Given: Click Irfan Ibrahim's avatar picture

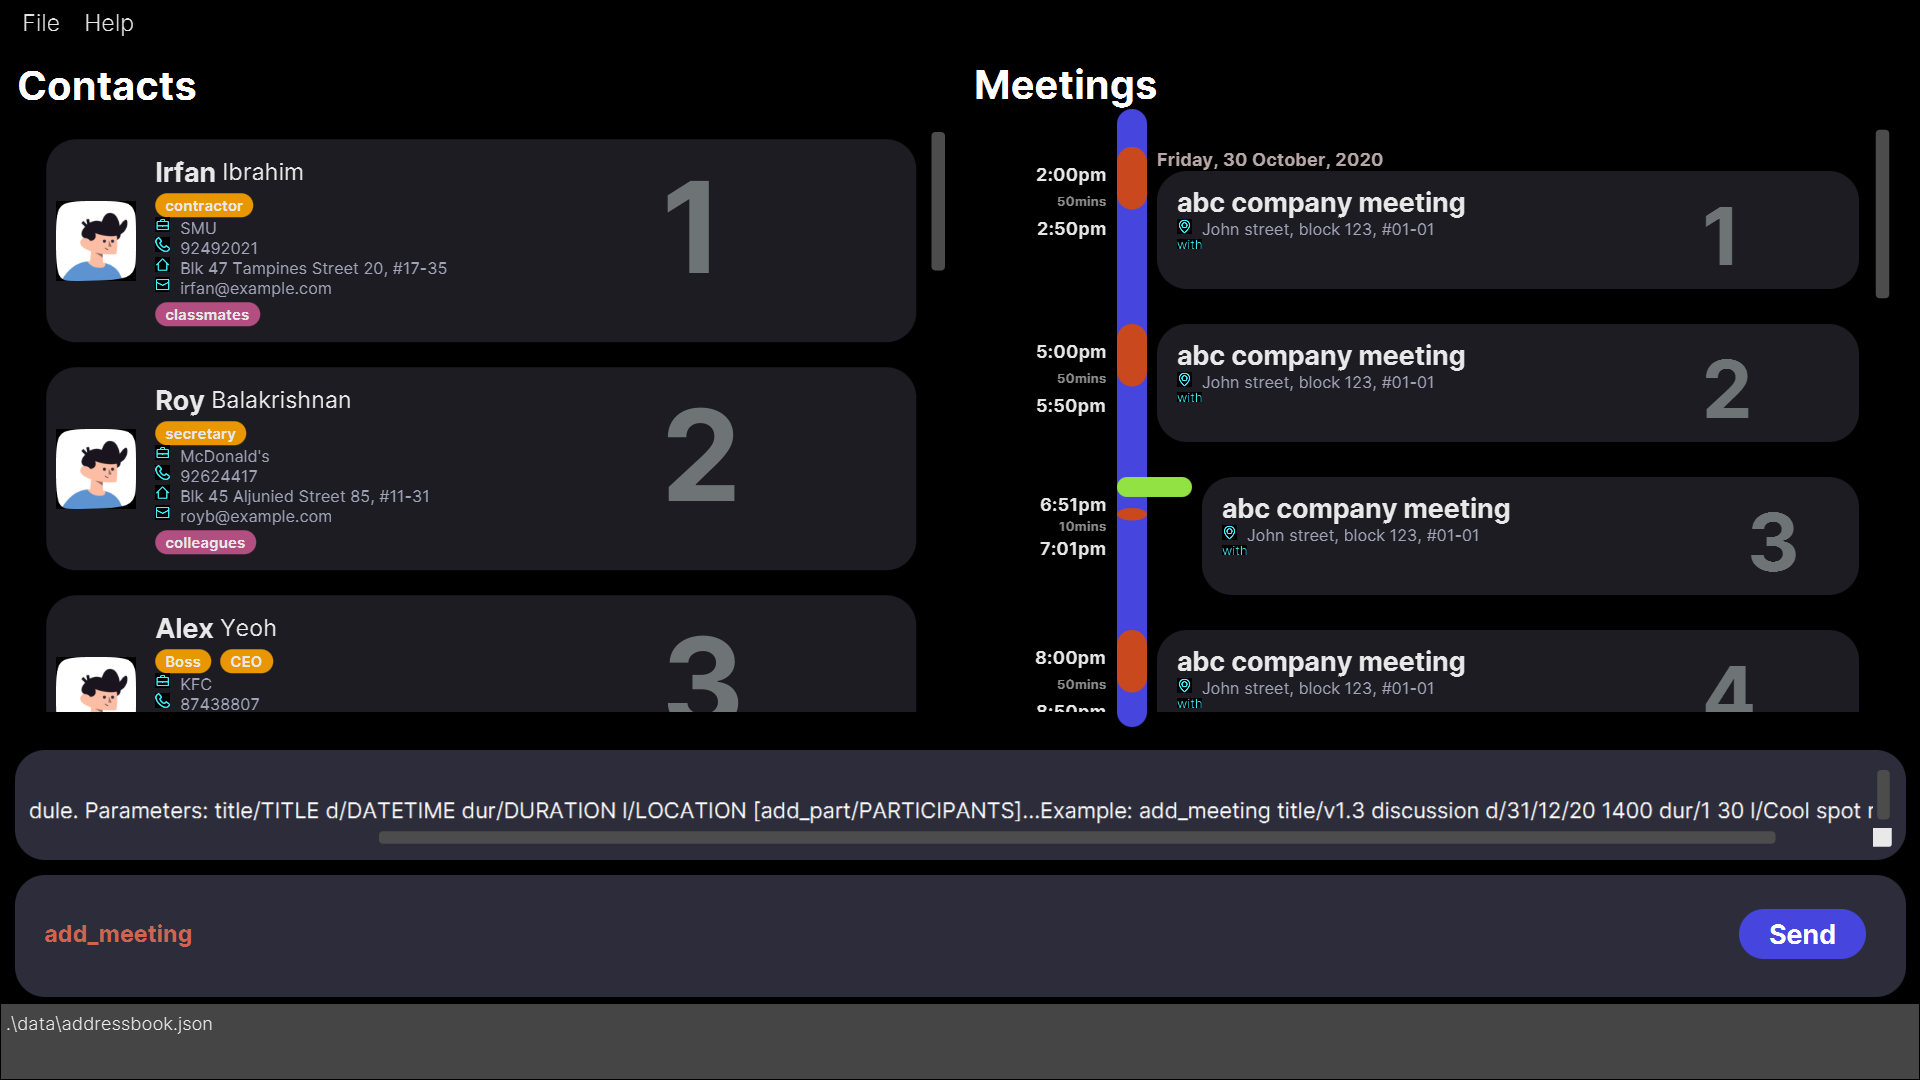Looking at the screenshot, I should (x=96, y=241).
